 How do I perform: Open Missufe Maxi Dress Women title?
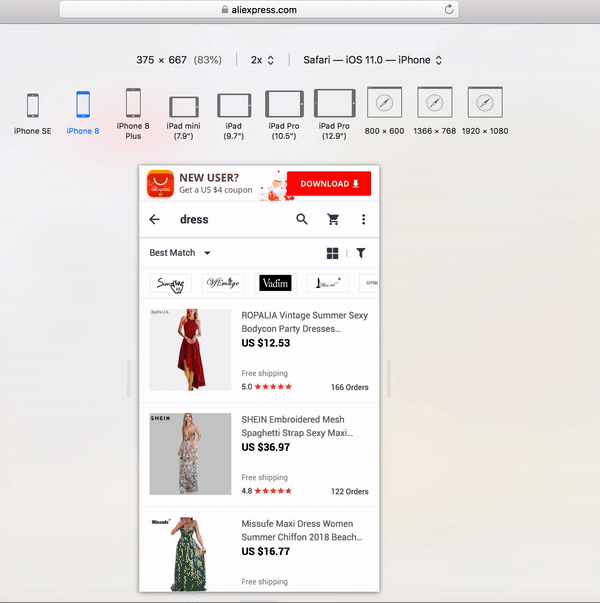[302, 530]
